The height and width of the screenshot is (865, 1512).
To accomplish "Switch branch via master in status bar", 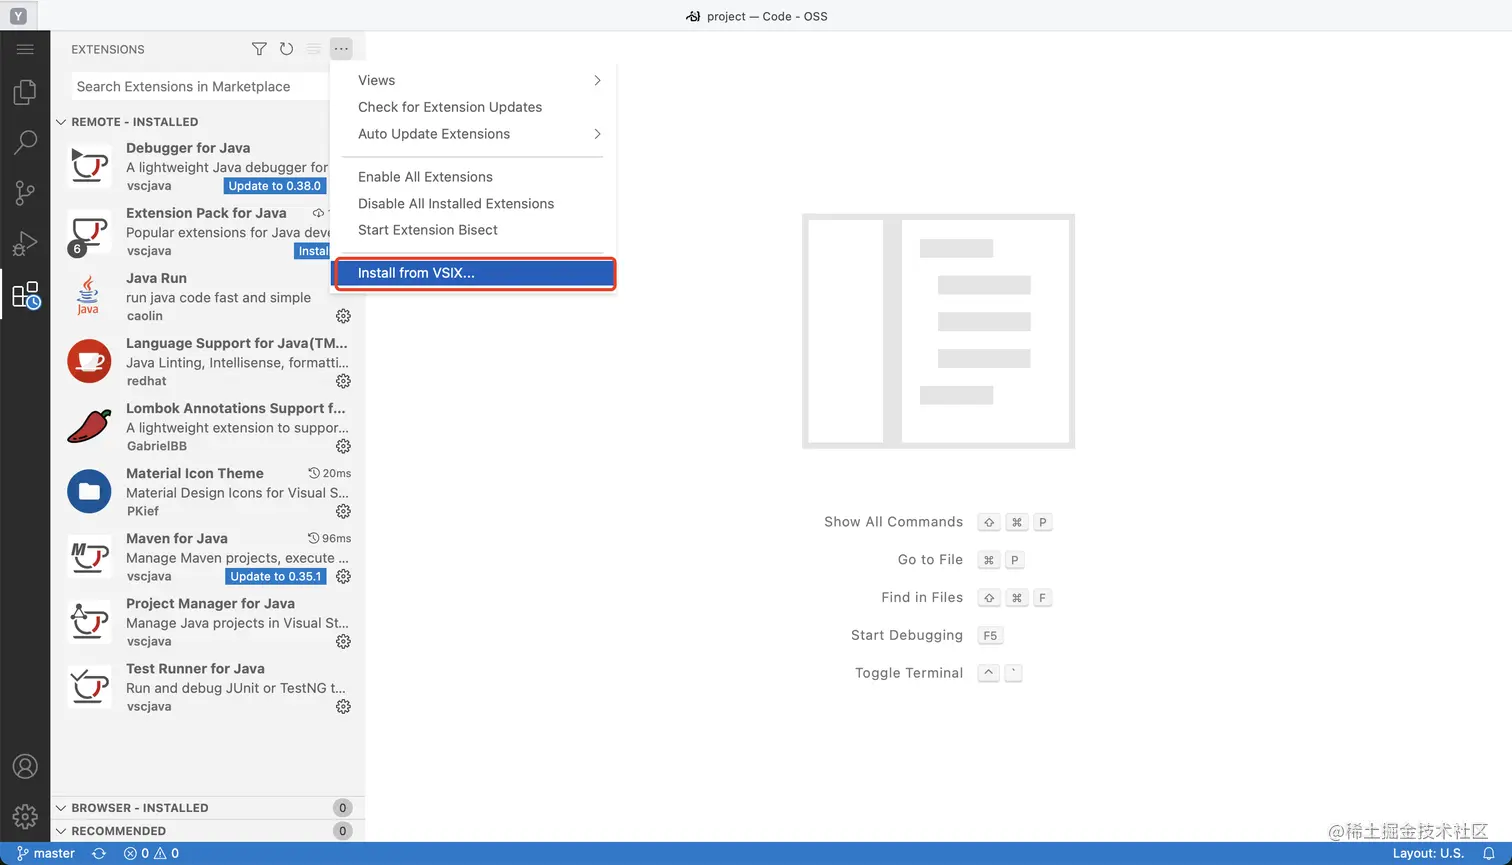I will [46, 854].
